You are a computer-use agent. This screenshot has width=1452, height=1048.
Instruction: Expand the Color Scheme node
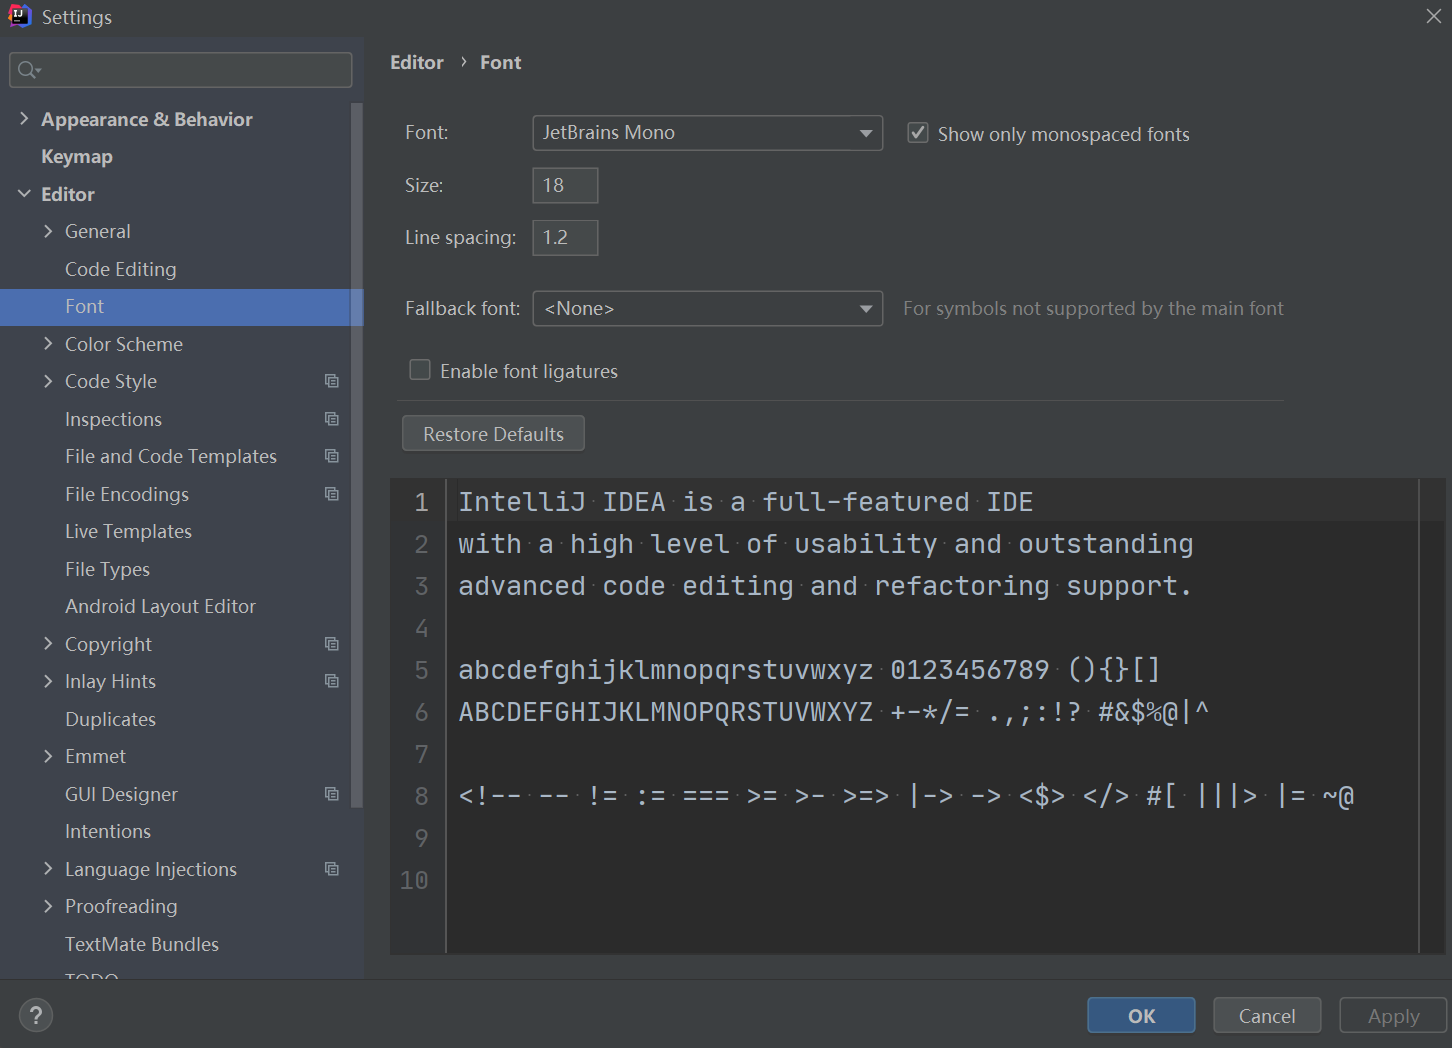pos(48,344)
